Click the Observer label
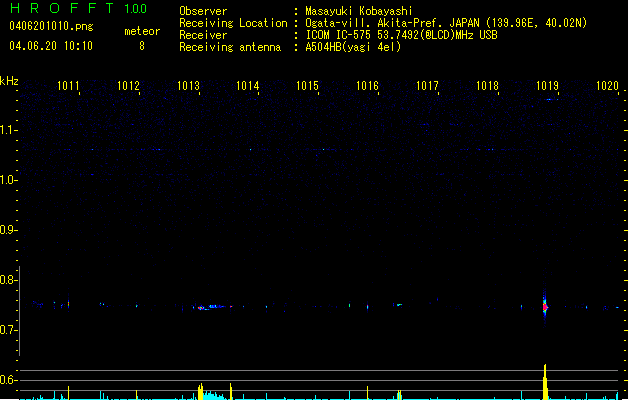 203,11
